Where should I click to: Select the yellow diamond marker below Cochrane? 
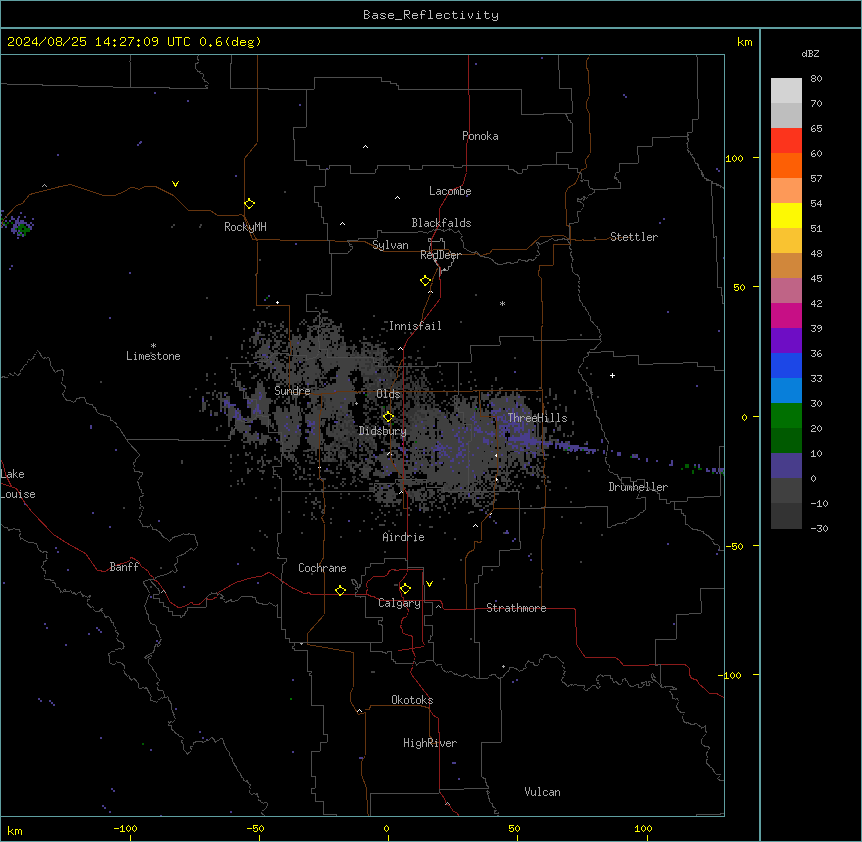(340, 590)
